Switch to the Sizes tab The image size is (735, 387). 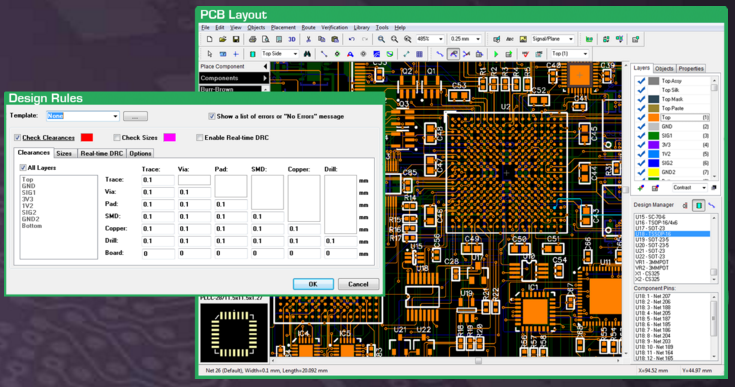pyautogui.click(x=64, y=153)
